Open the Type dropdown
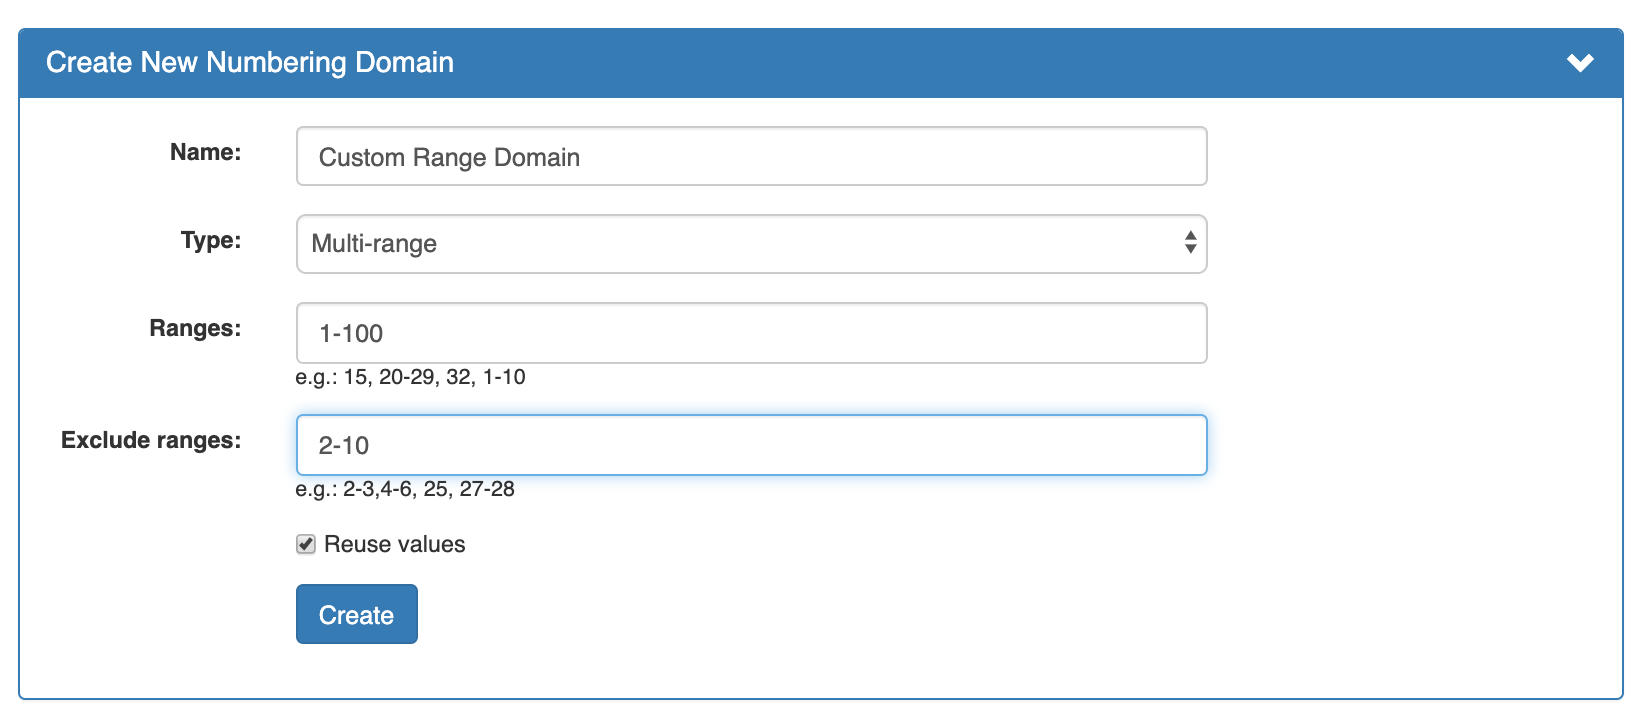This screenshot has width=1650, height=720. [750, 244]
